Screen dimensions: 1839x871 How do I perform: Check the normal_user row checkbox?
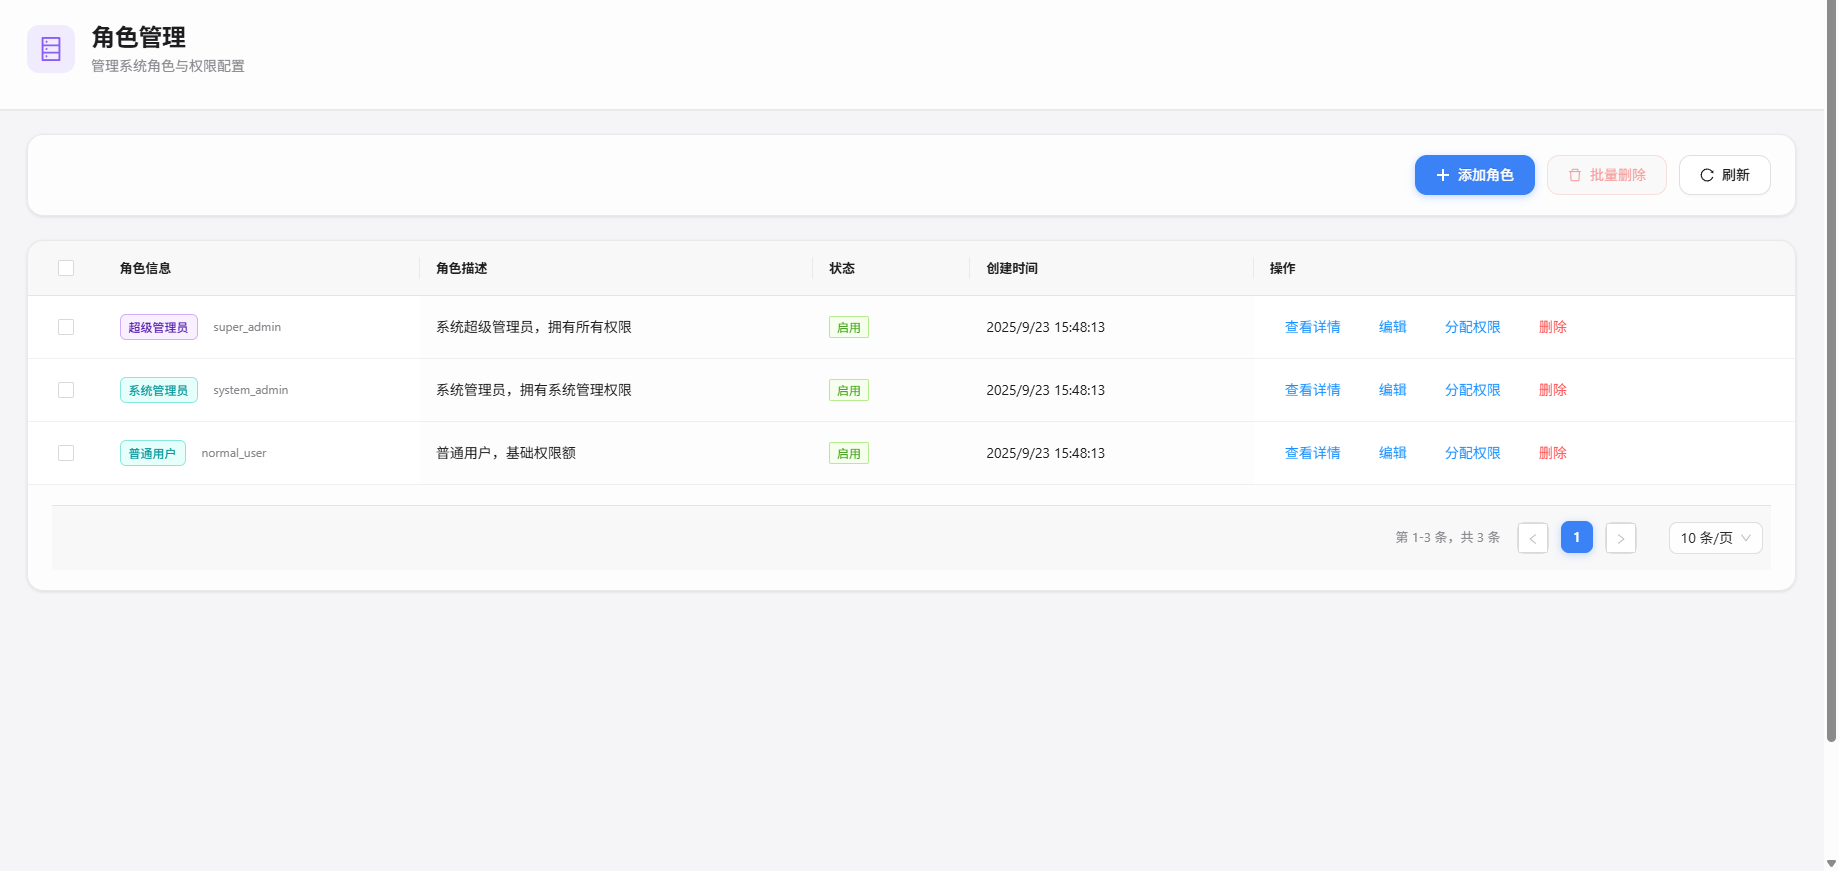(66, 453)
